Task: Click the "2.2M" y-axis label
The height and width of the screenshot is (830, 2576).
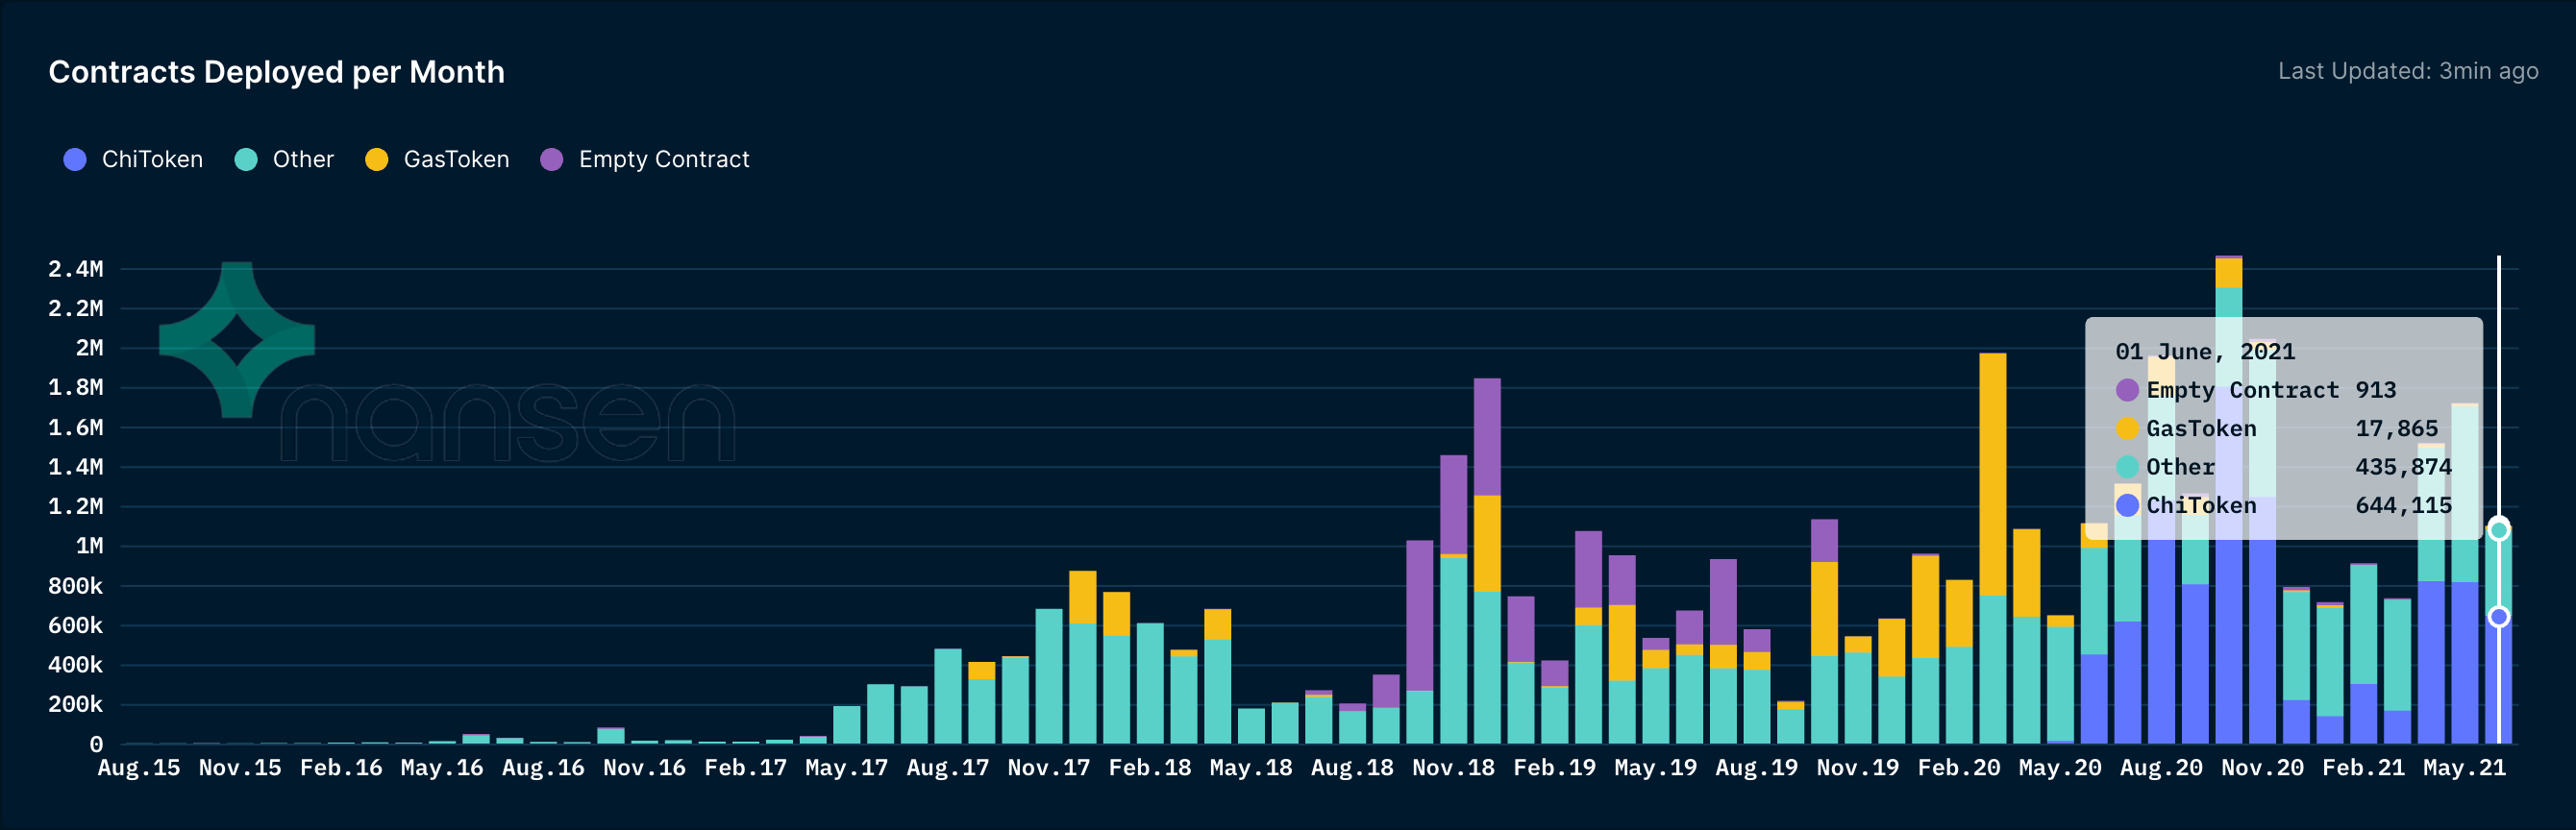Action: click(x=76, y=308)
